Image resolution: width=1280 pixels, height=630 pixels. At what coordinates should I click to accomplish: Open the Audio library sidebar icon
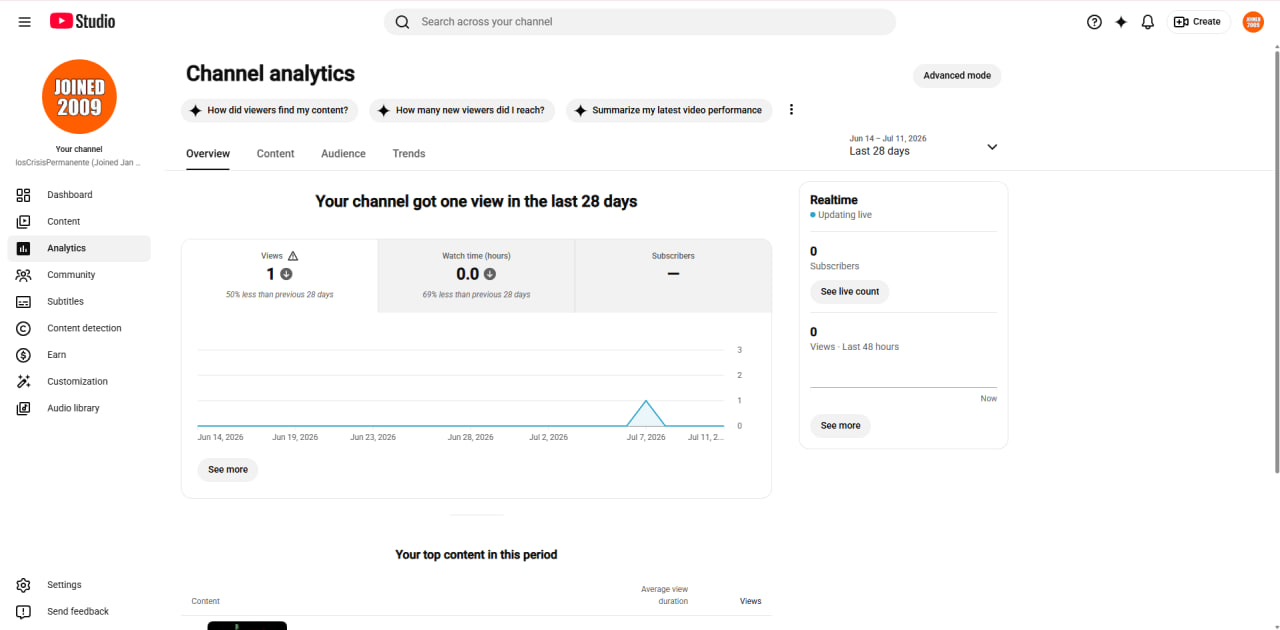click(24, 408)
